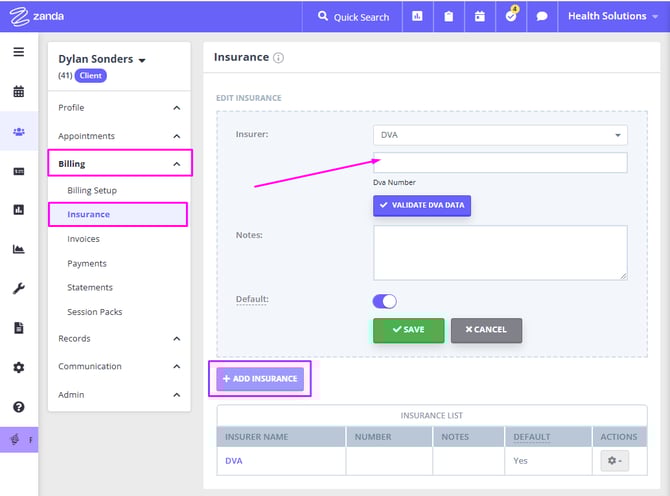Click the Insurance info icon

(x=278, y=58)
